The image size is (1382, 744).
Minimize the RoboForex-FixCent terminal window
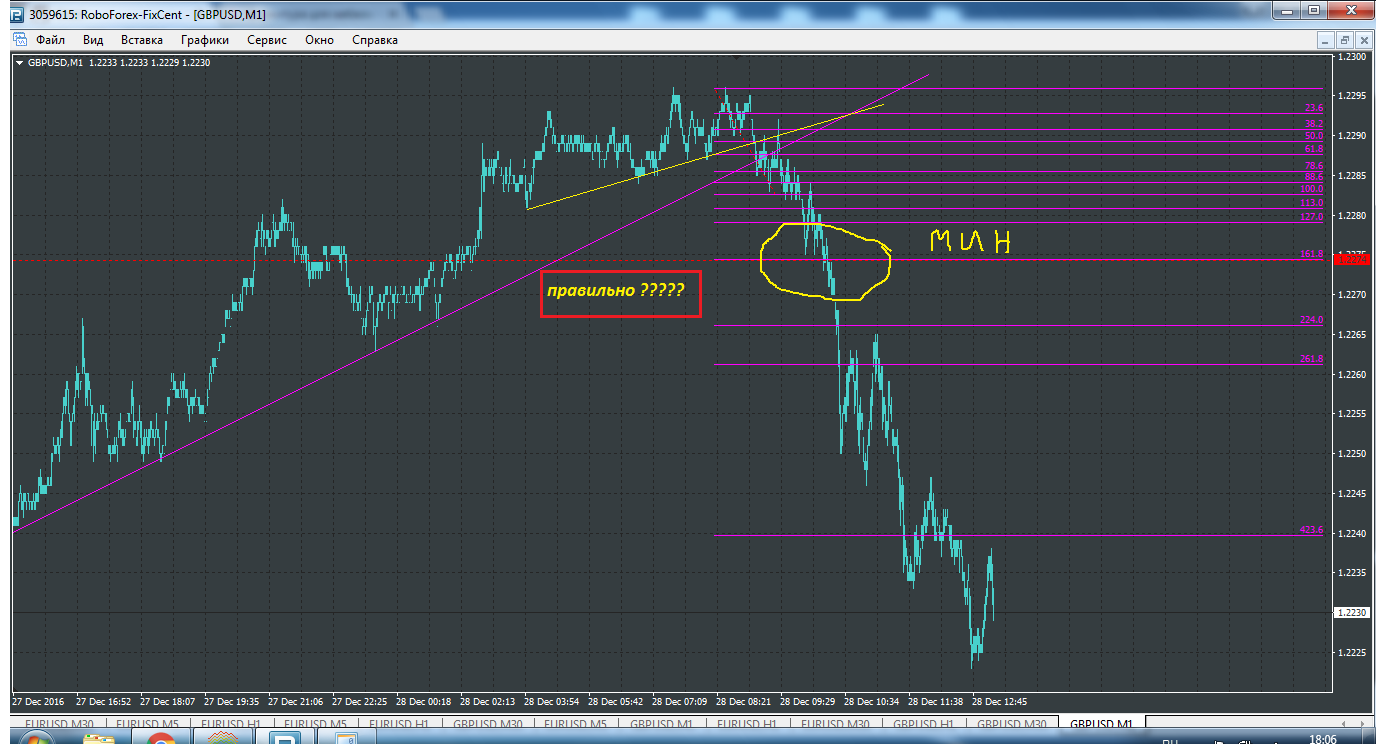coord(1288,12)
